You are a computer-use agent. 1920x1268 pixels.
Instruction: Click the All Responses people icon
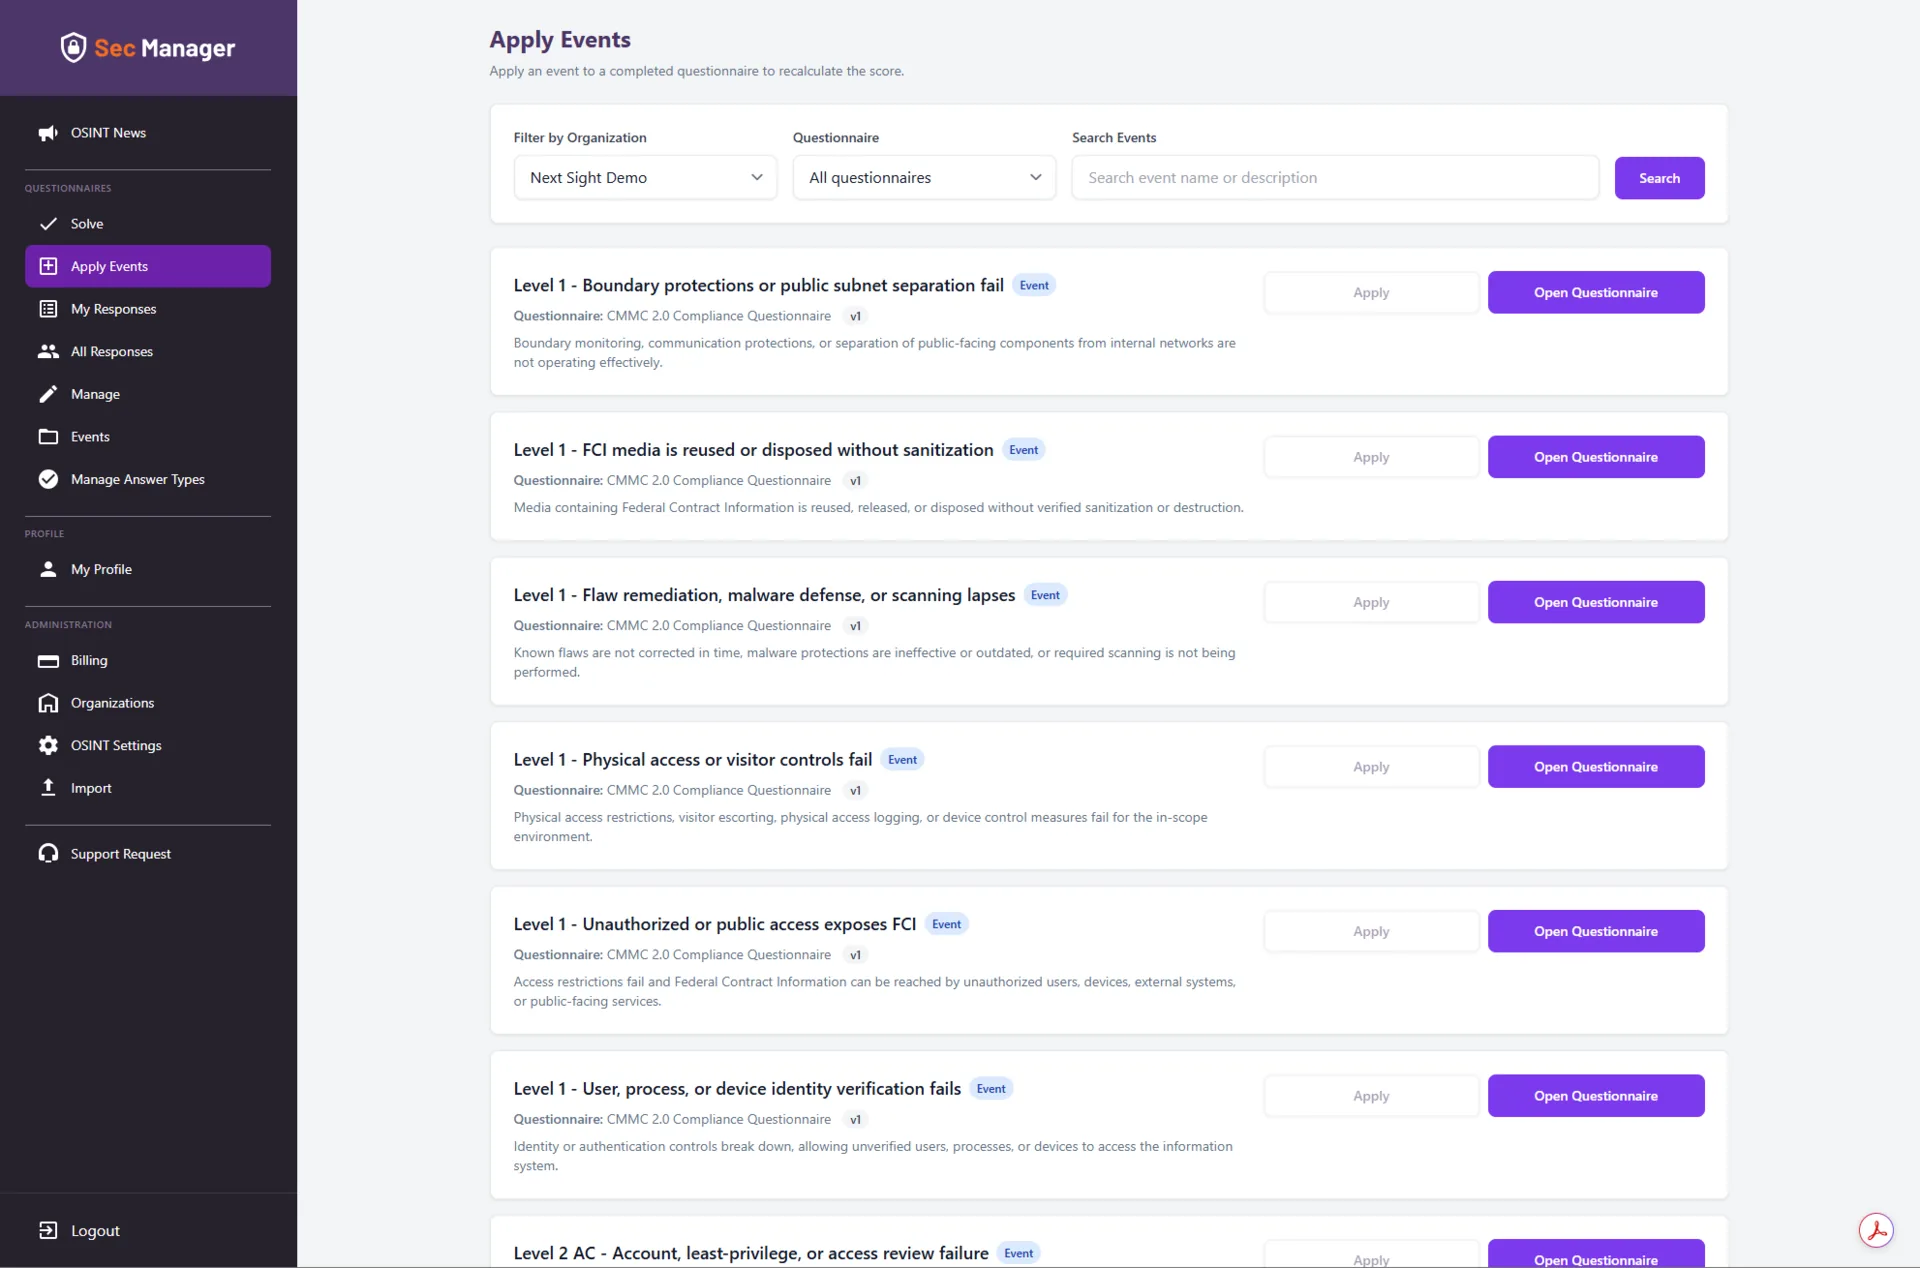pyautogui.click(x=48, y=351)
